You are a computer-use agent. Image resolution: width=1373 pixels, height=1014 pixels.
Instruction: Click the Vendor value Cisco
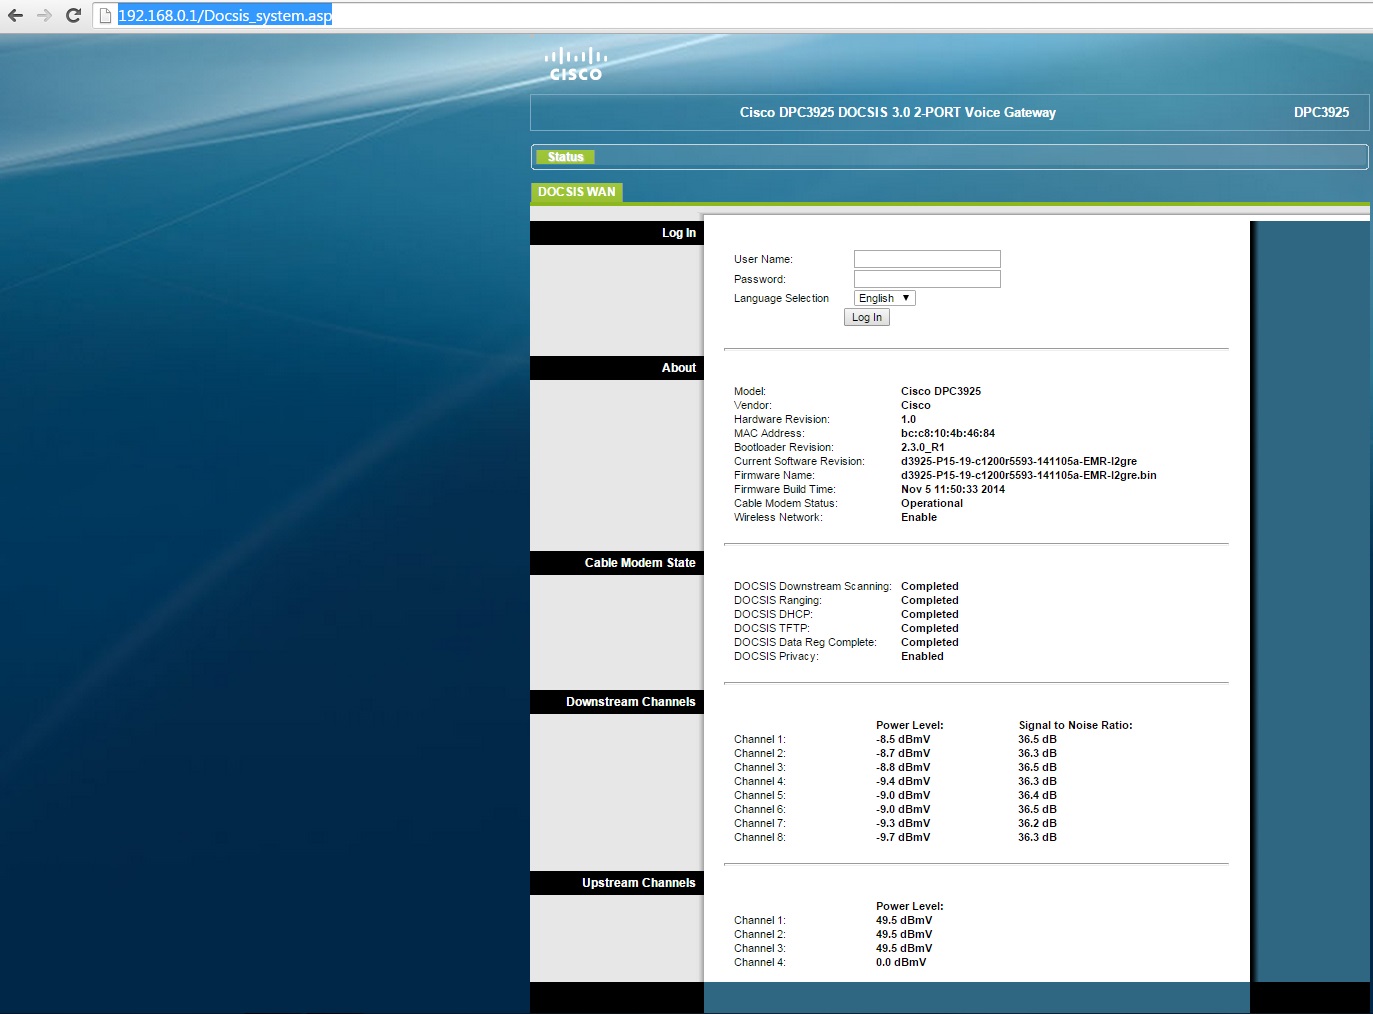(x=916, y=405)
